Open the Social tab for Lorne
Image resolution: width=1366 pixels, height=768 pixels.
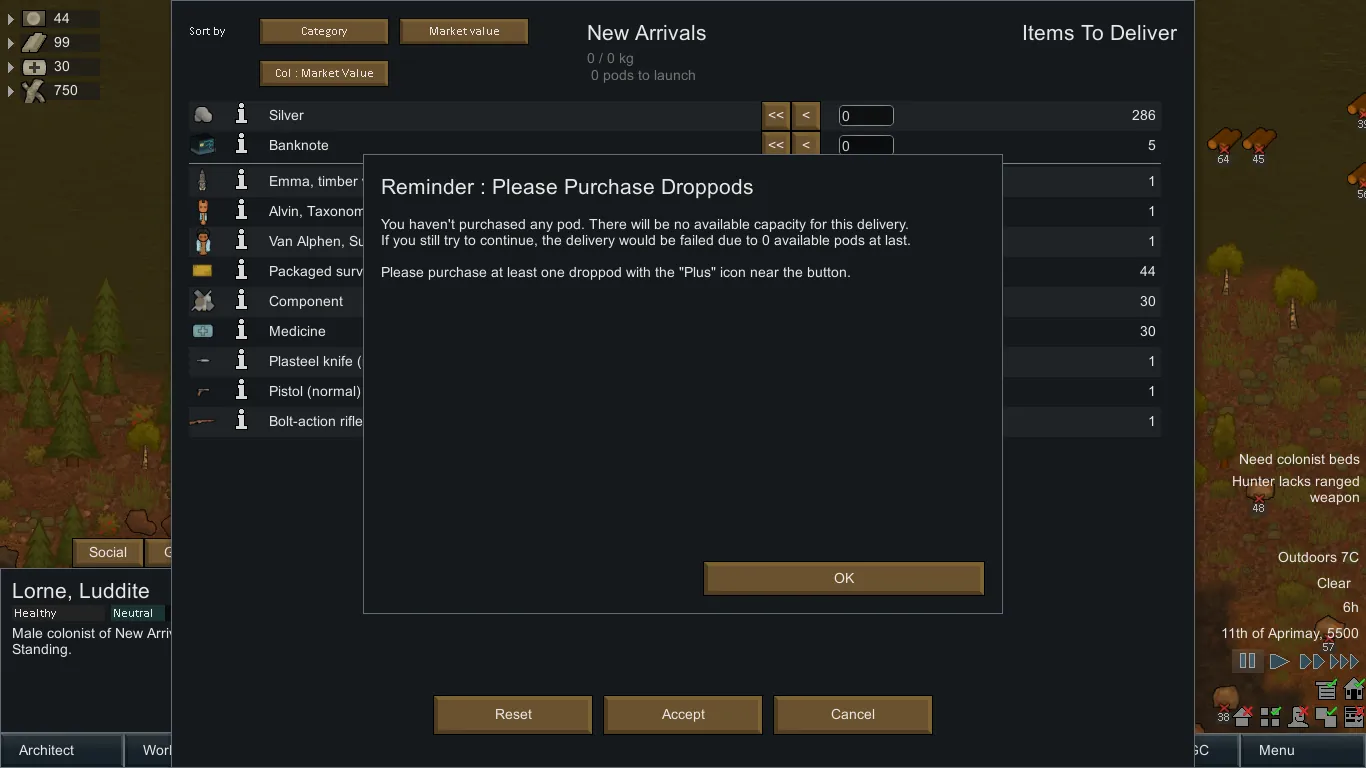pyautogui.click(x=107, y=552)
